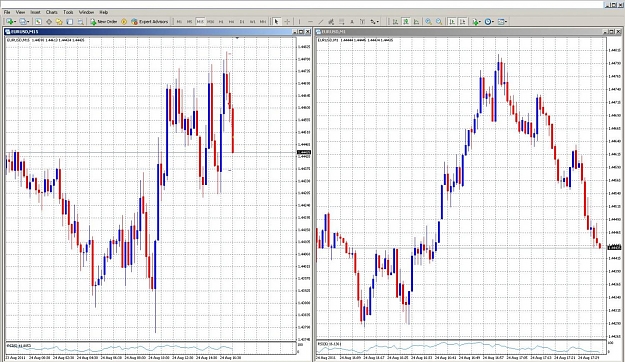
Task: Select the Cursor arrow tool
Action: [x=276, y=22]
